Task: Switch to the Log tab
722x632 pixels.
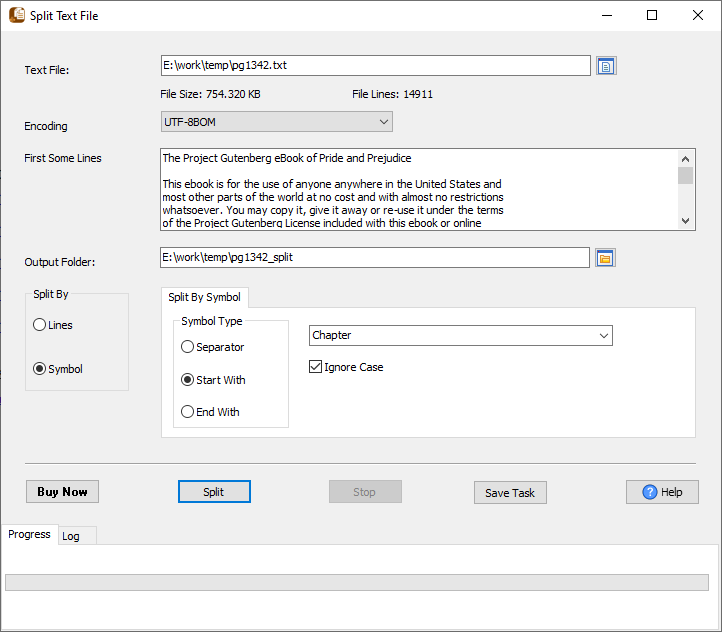Action: tap(71, 536)
